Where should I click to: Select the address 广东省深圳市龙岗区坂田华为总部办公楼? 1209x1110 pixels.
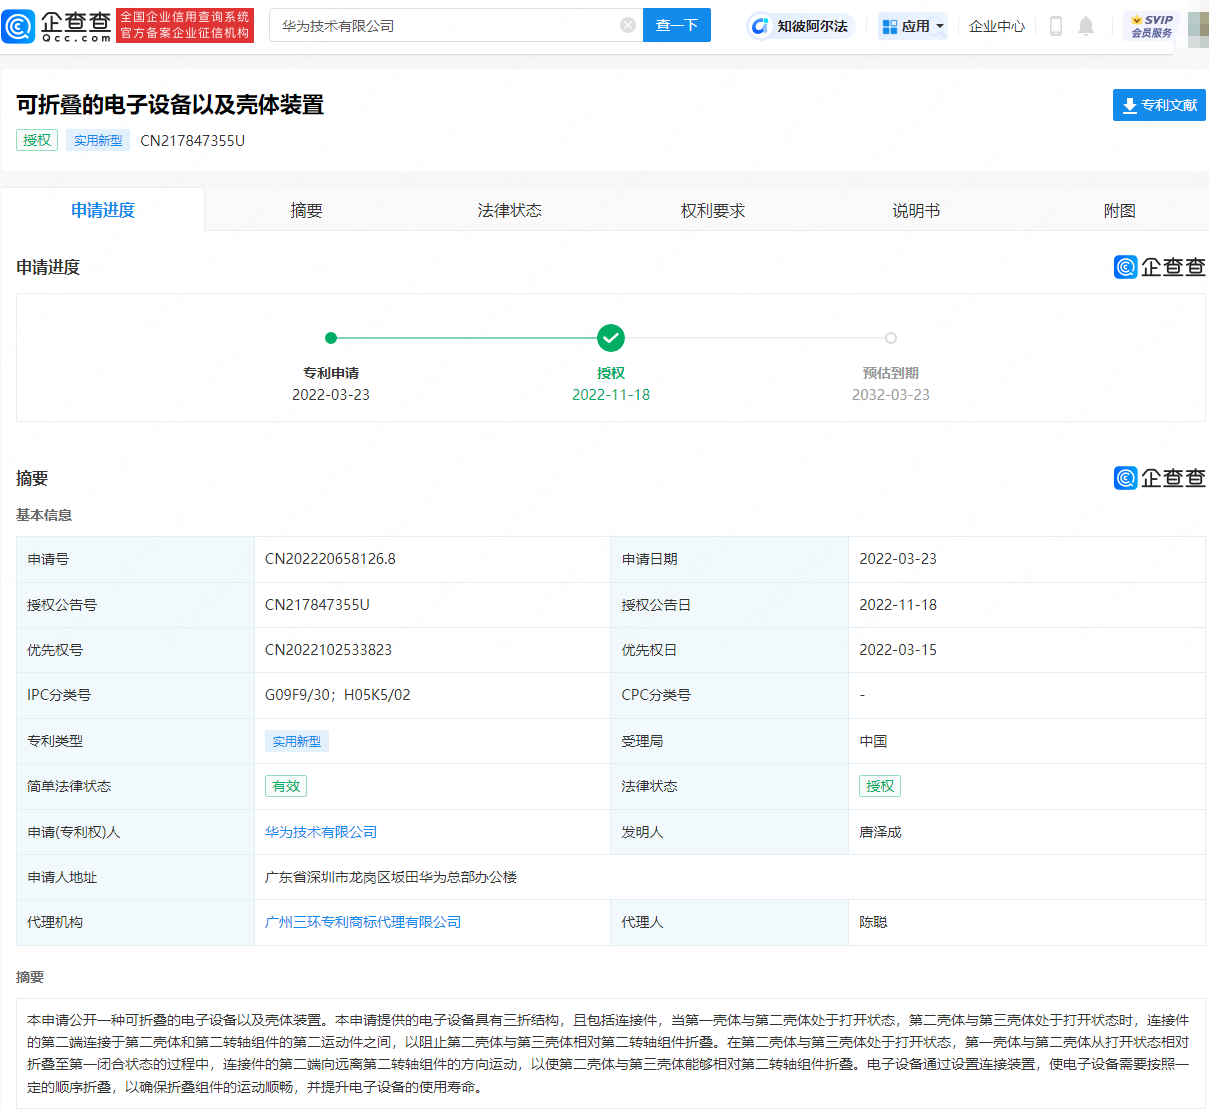click(x=391, y=877)
